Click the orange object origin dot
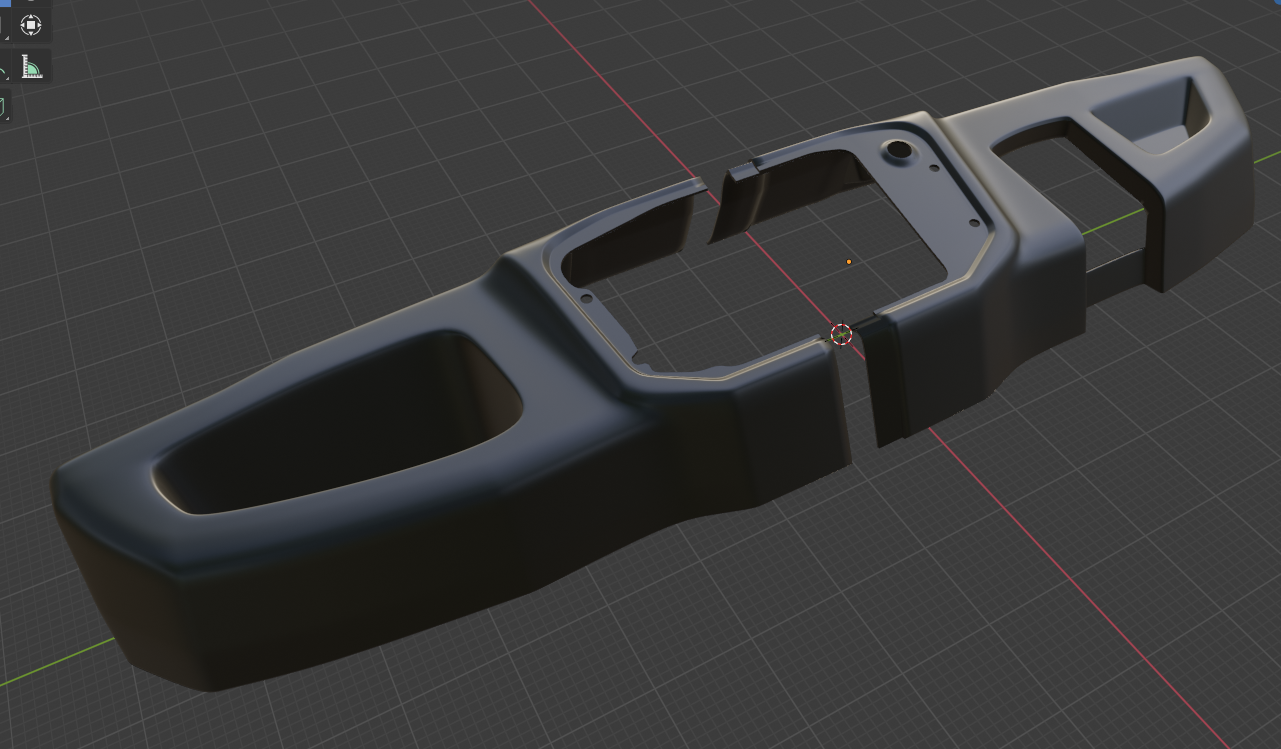1281x749 pixels. pos(849,262)
